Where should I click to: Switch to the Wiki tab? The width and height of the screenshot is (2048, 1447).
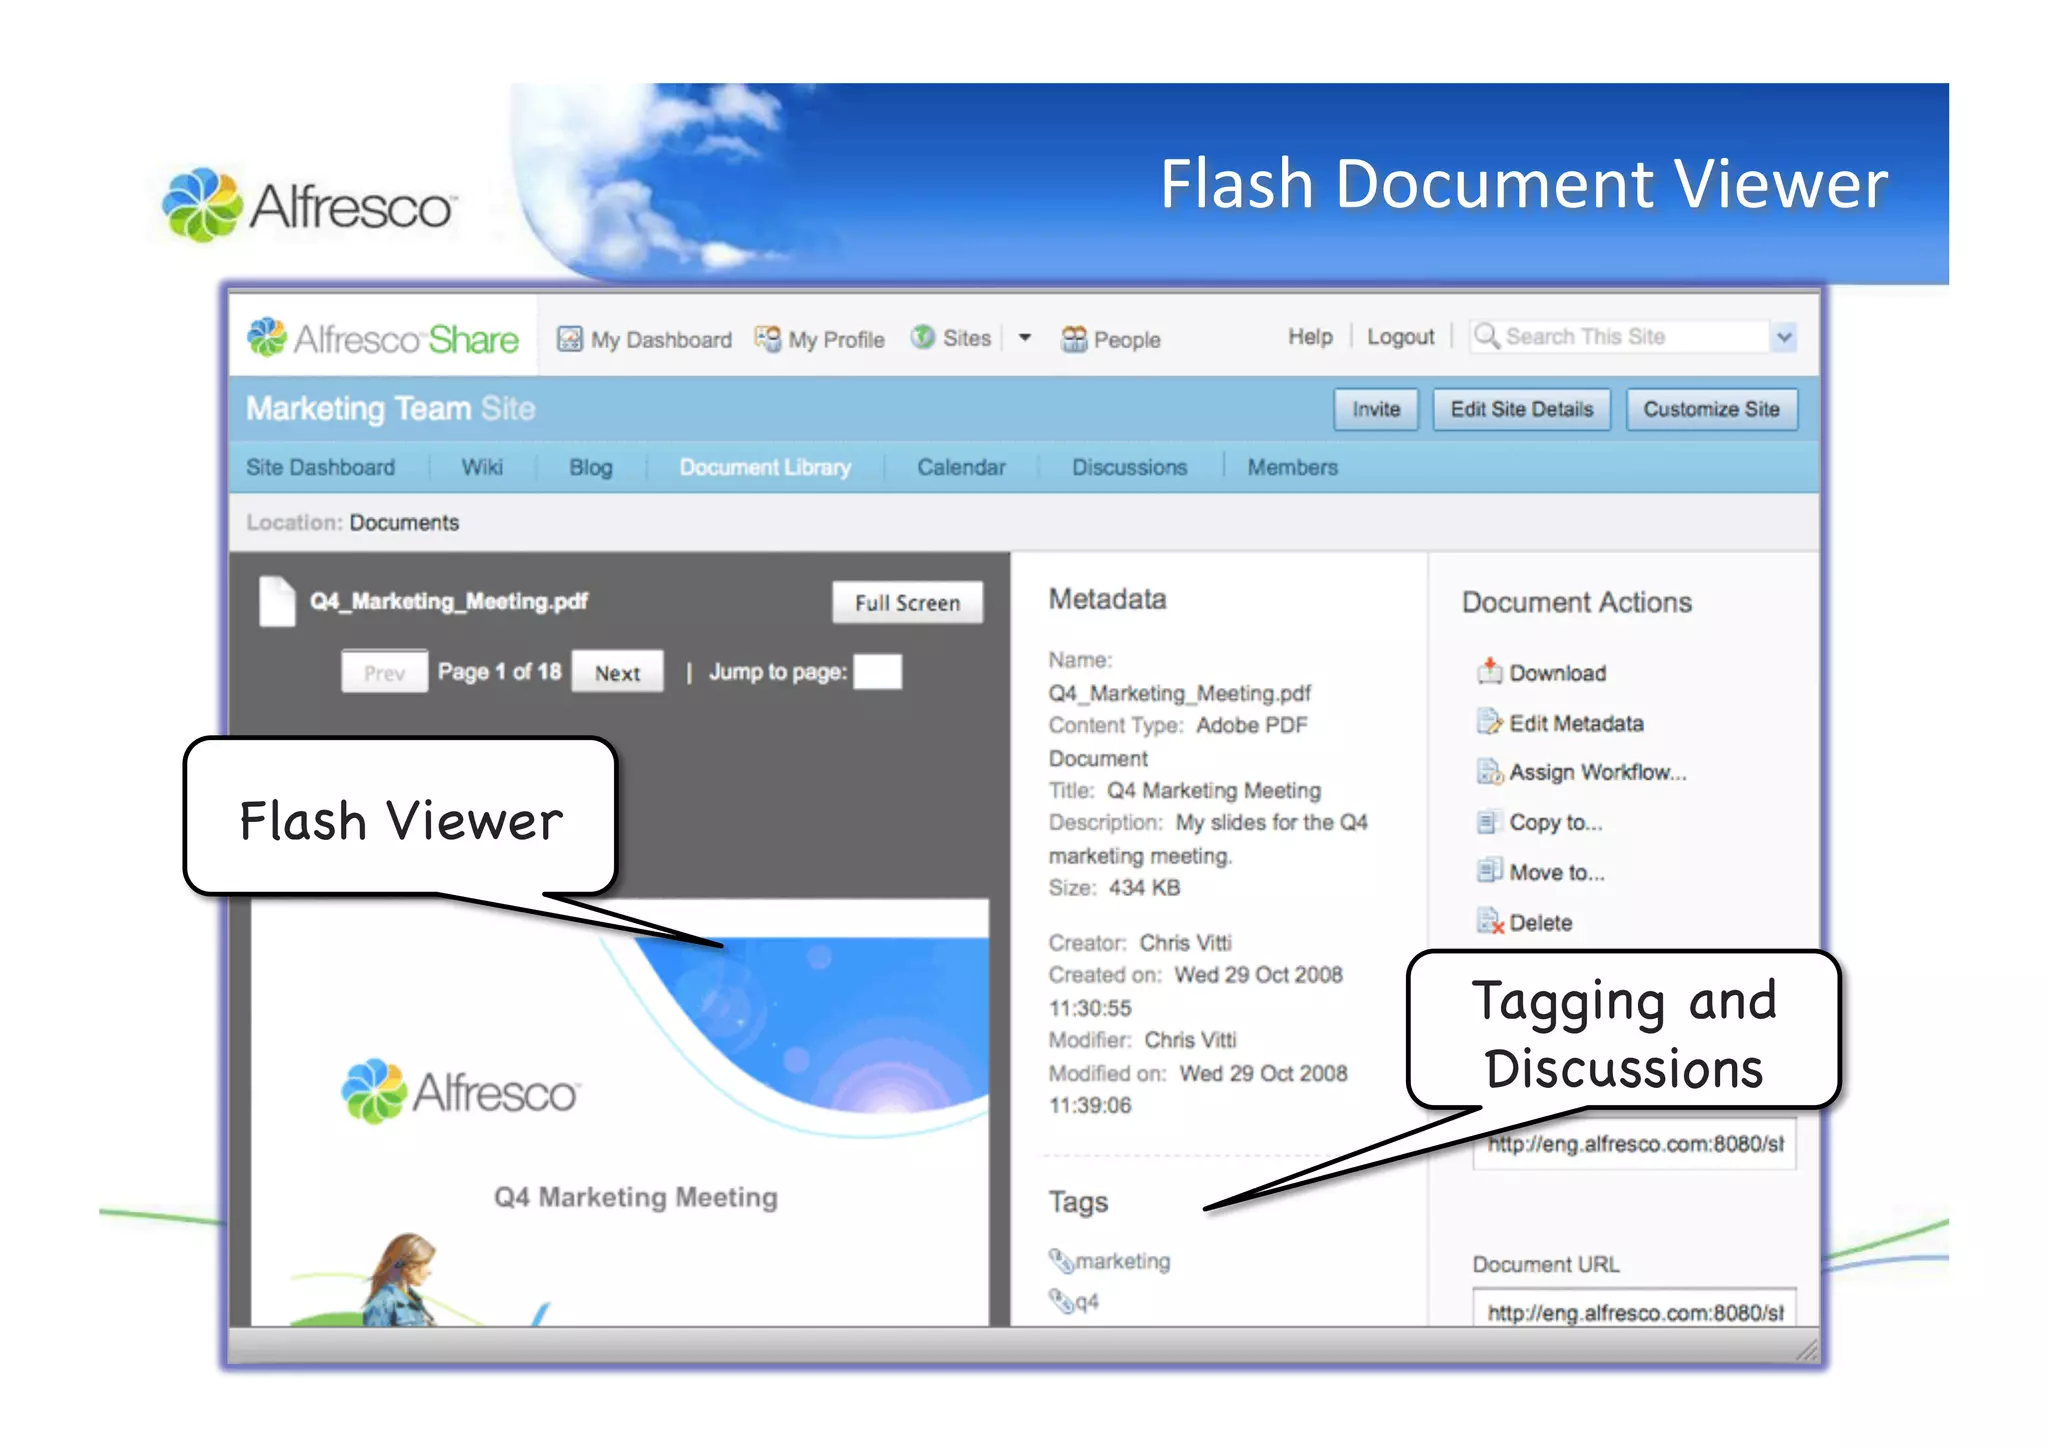(482, 467)
